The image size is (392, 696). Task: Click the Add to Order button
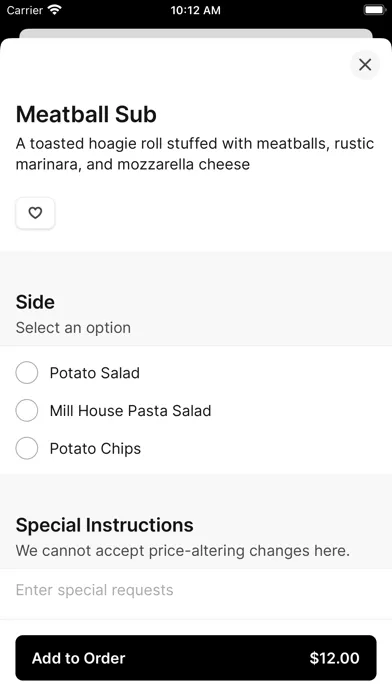pyautogui.click(x=196, y=658)
